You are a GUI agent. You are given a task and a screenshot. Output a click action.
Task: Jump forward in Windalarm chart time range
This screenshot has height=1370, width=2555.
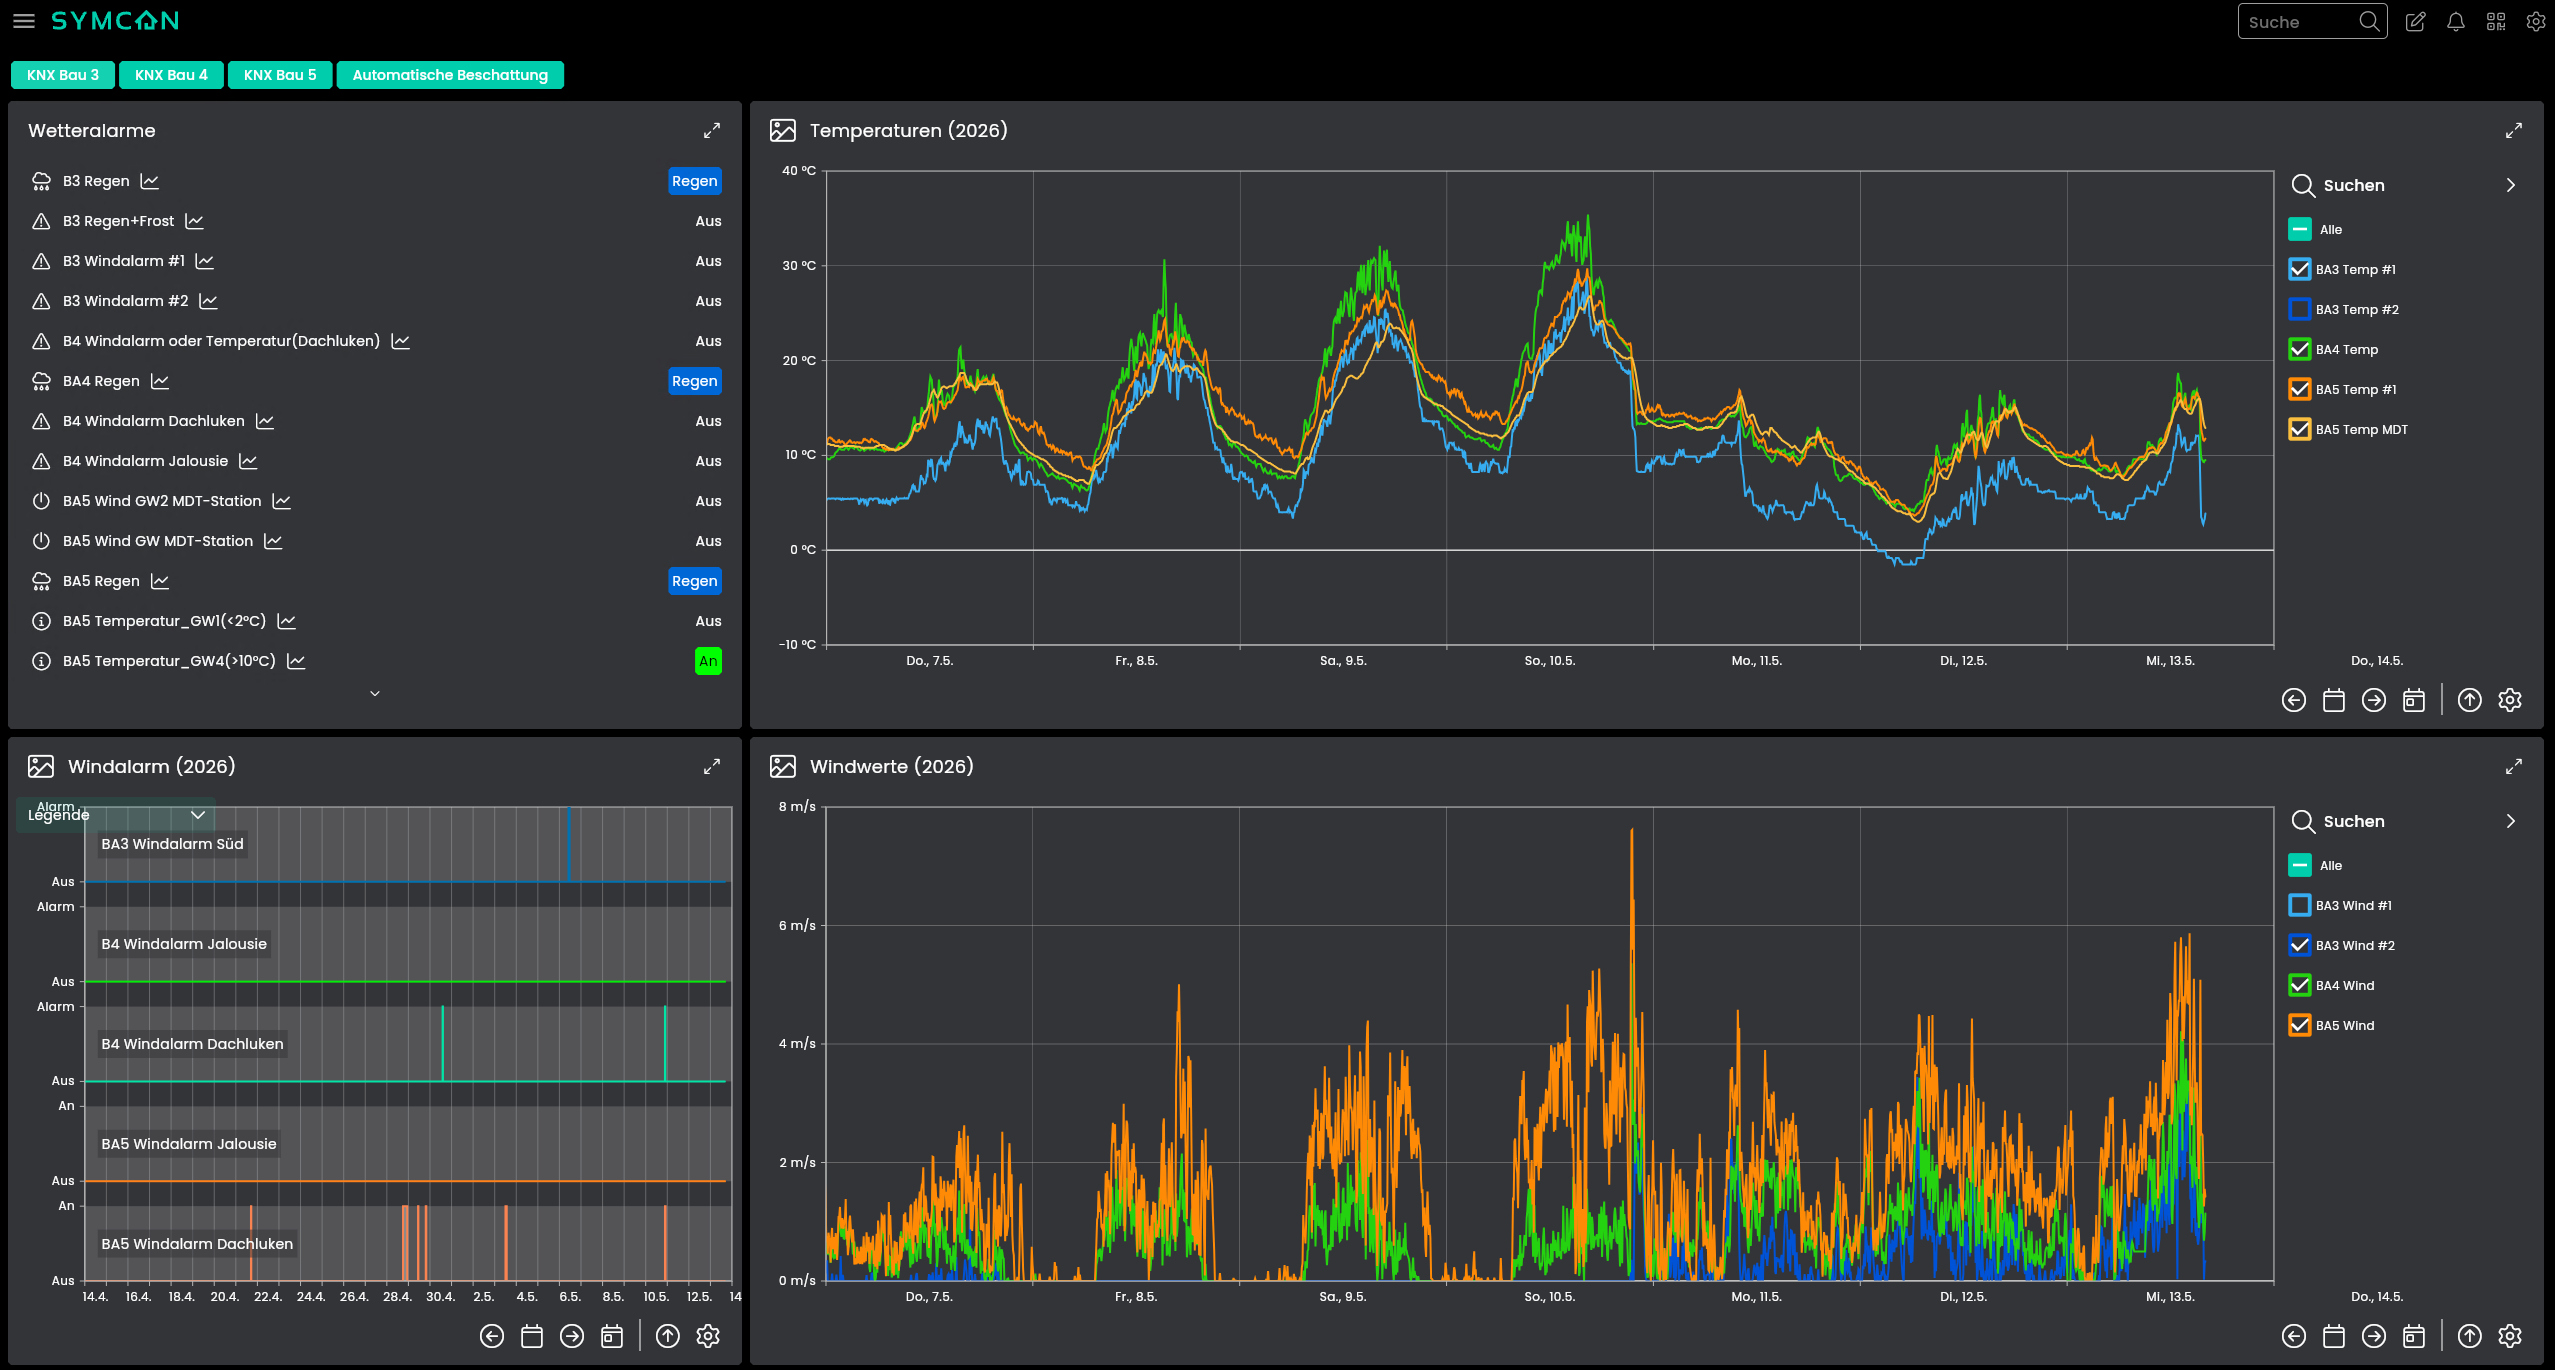(x=571, y=1336)
